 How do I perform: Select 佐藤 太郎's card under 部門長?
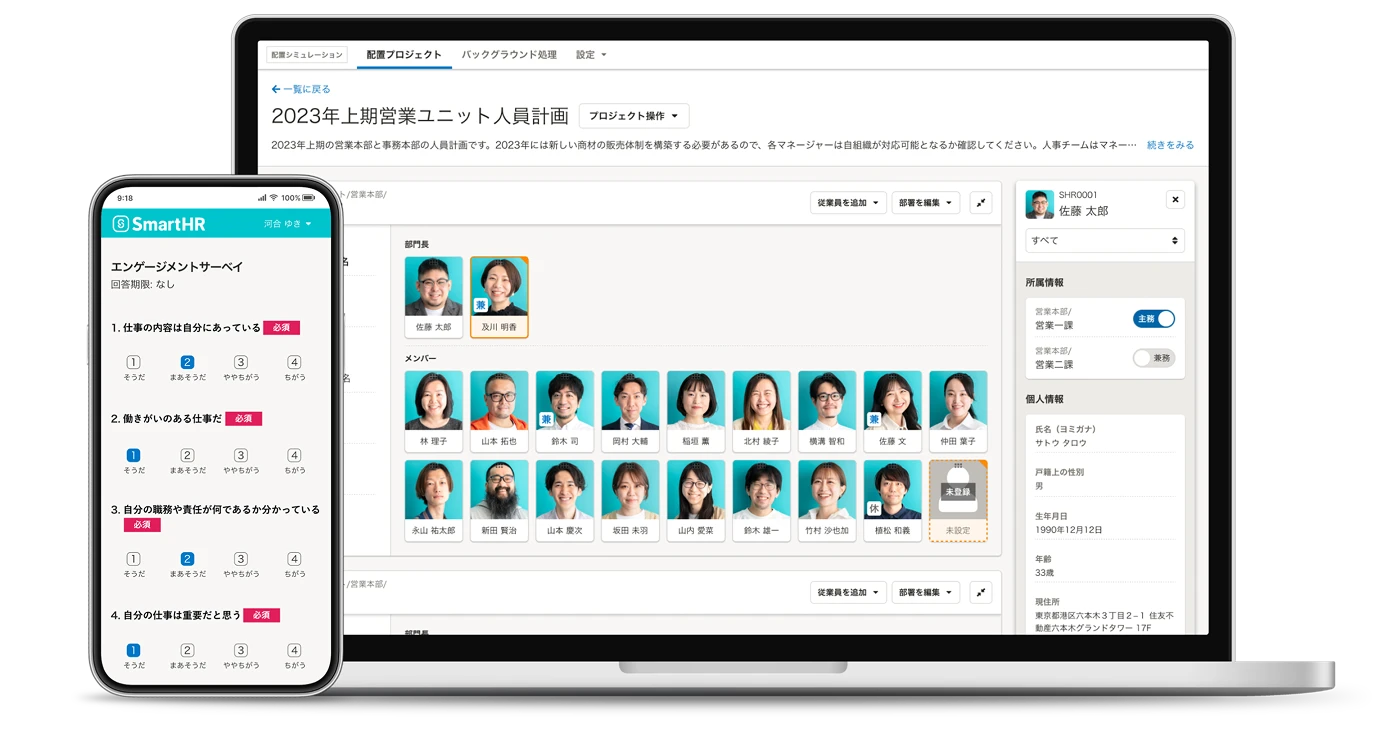pos(434,297)
